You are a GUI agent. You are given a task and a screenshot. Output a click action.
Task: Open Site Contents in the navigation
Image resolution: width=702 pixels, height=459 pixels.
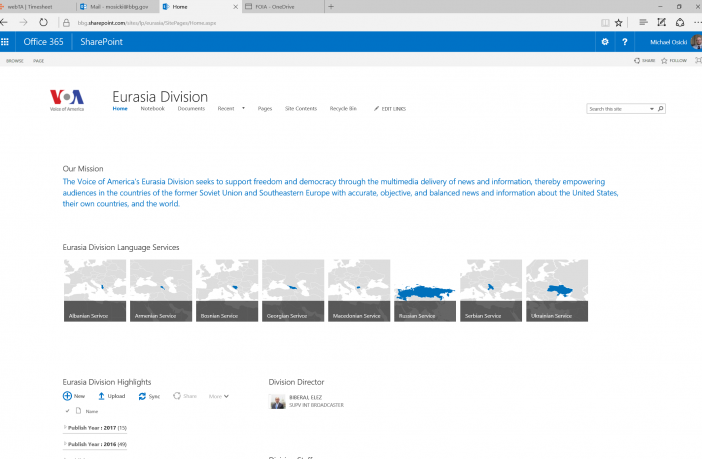[301, 108]
